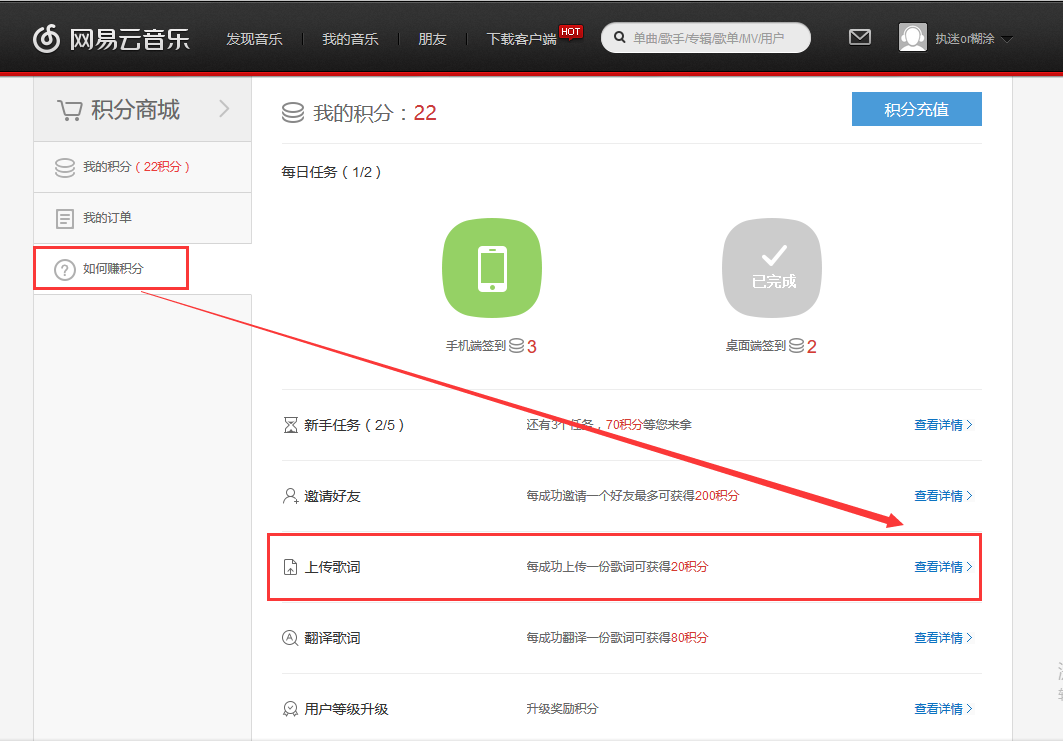The image size is (1063, 741).
Task: Click the coin icon beside 我的积分
Action: (65, 166)
